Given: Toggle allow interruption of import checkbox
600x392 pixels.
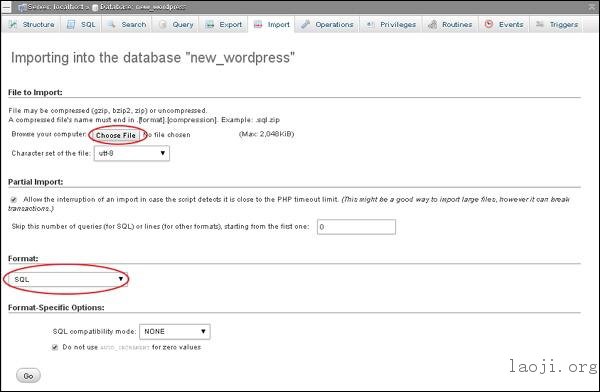Looking at the screenshot, I should [x=14, y=200].
